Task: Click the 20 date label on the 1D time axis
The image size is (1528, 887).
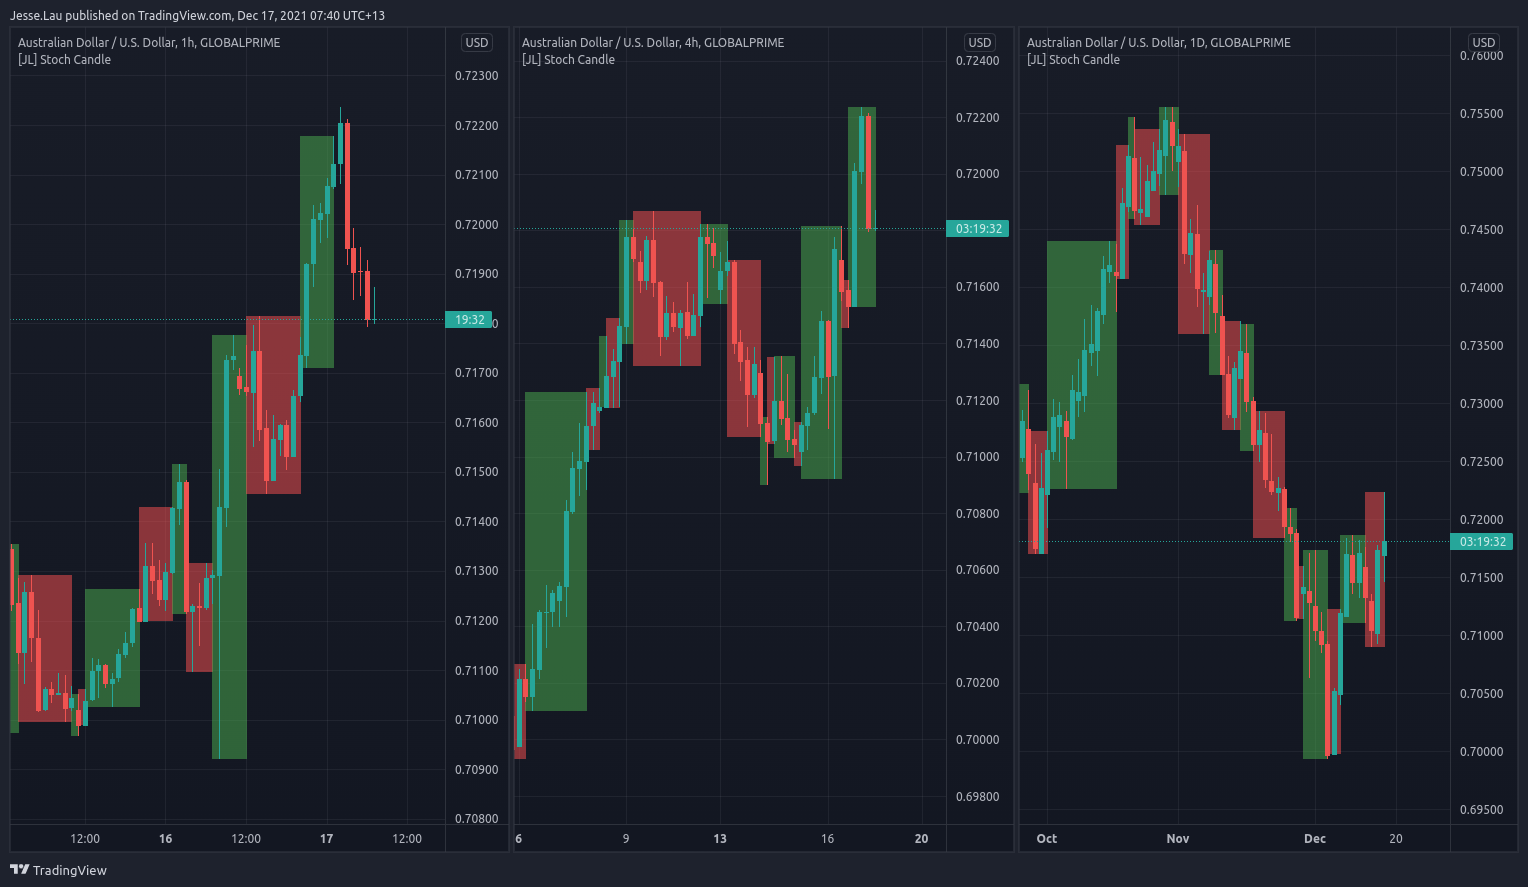Action: 1396,839
